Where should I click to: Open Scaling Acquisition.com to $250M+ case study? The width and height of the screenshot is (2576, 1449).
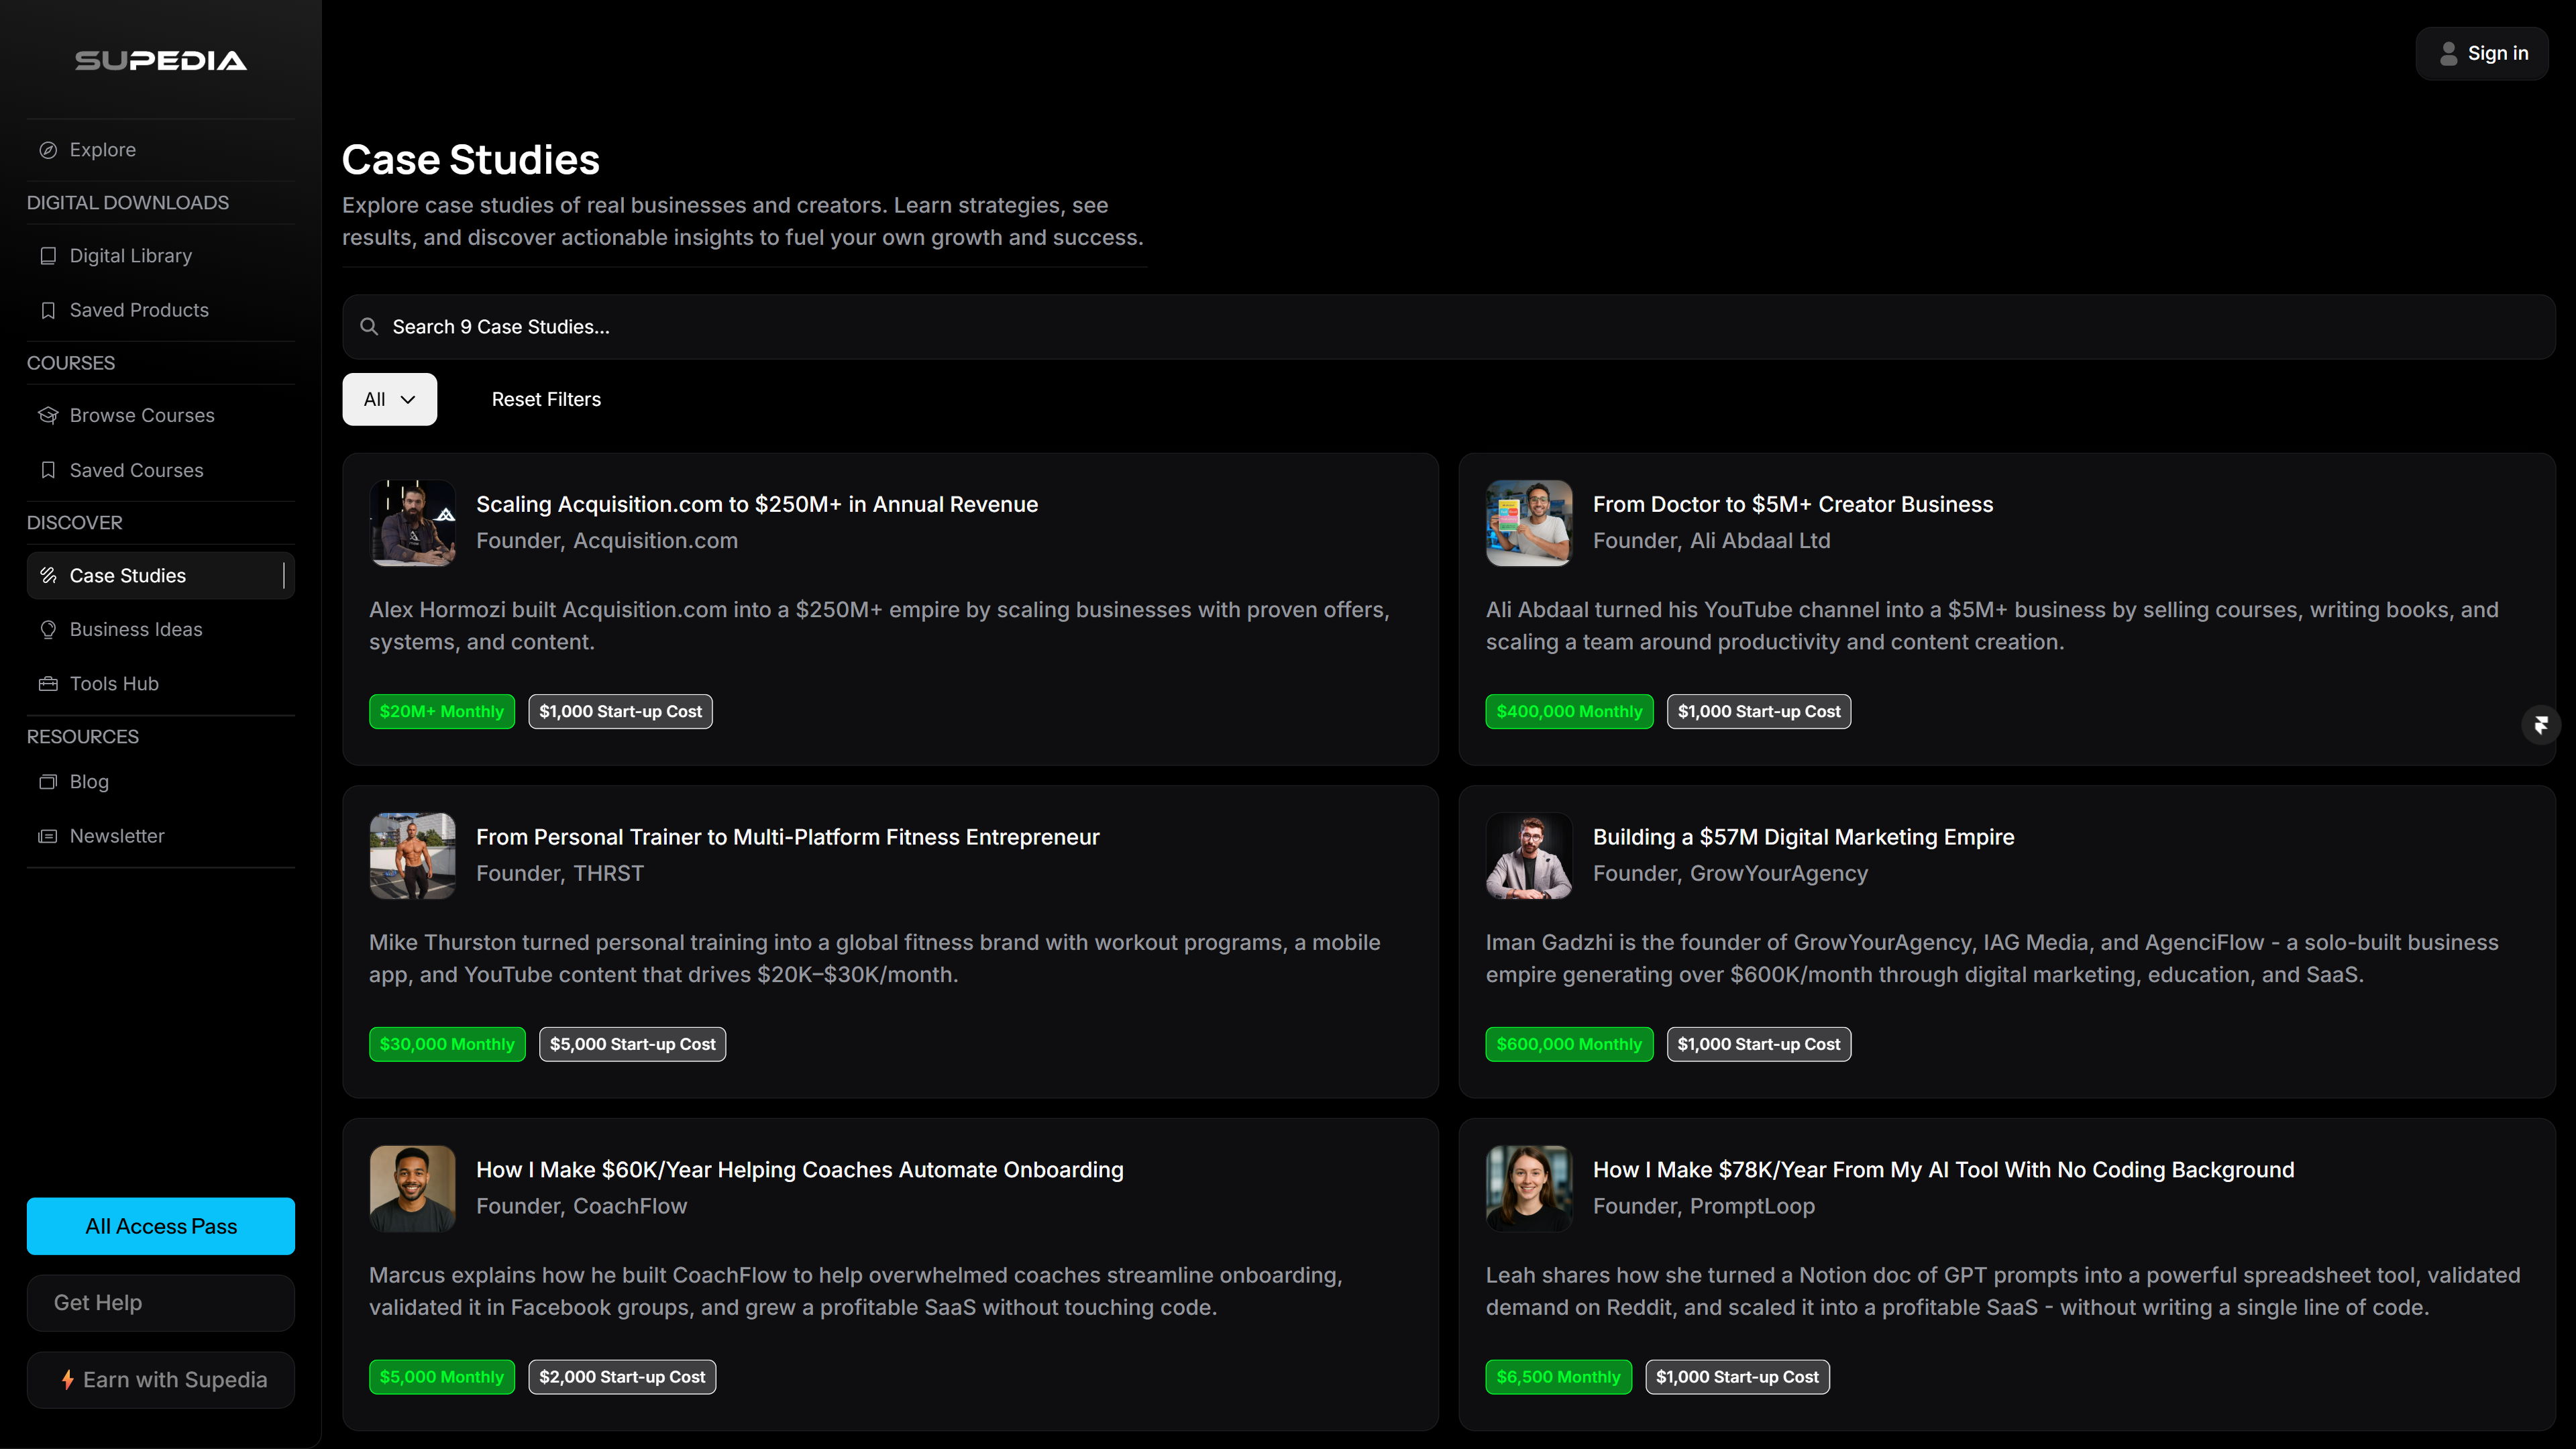pyautogui.click(x=757, y=504)
